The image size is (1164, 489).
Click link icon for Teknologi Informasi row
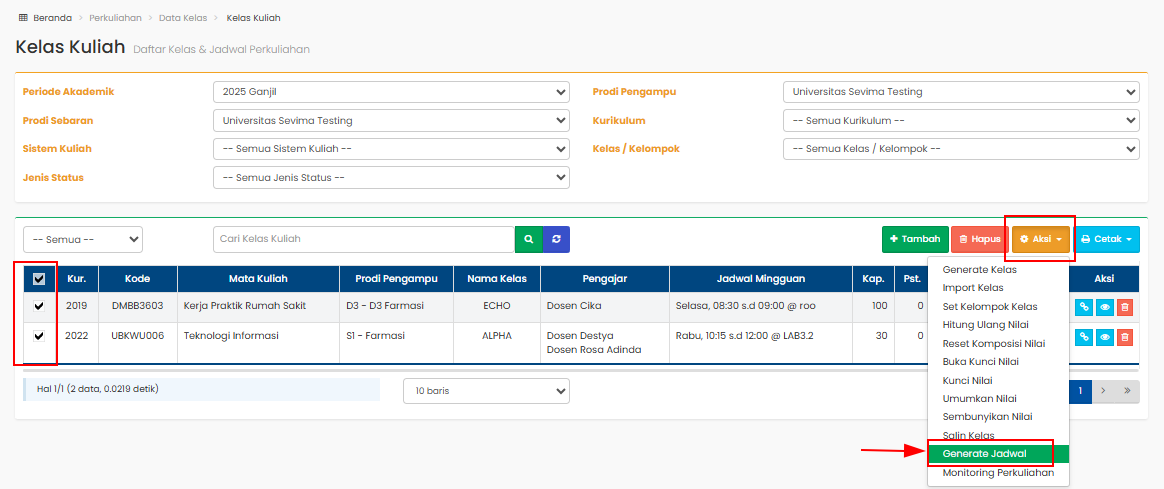1084,337
